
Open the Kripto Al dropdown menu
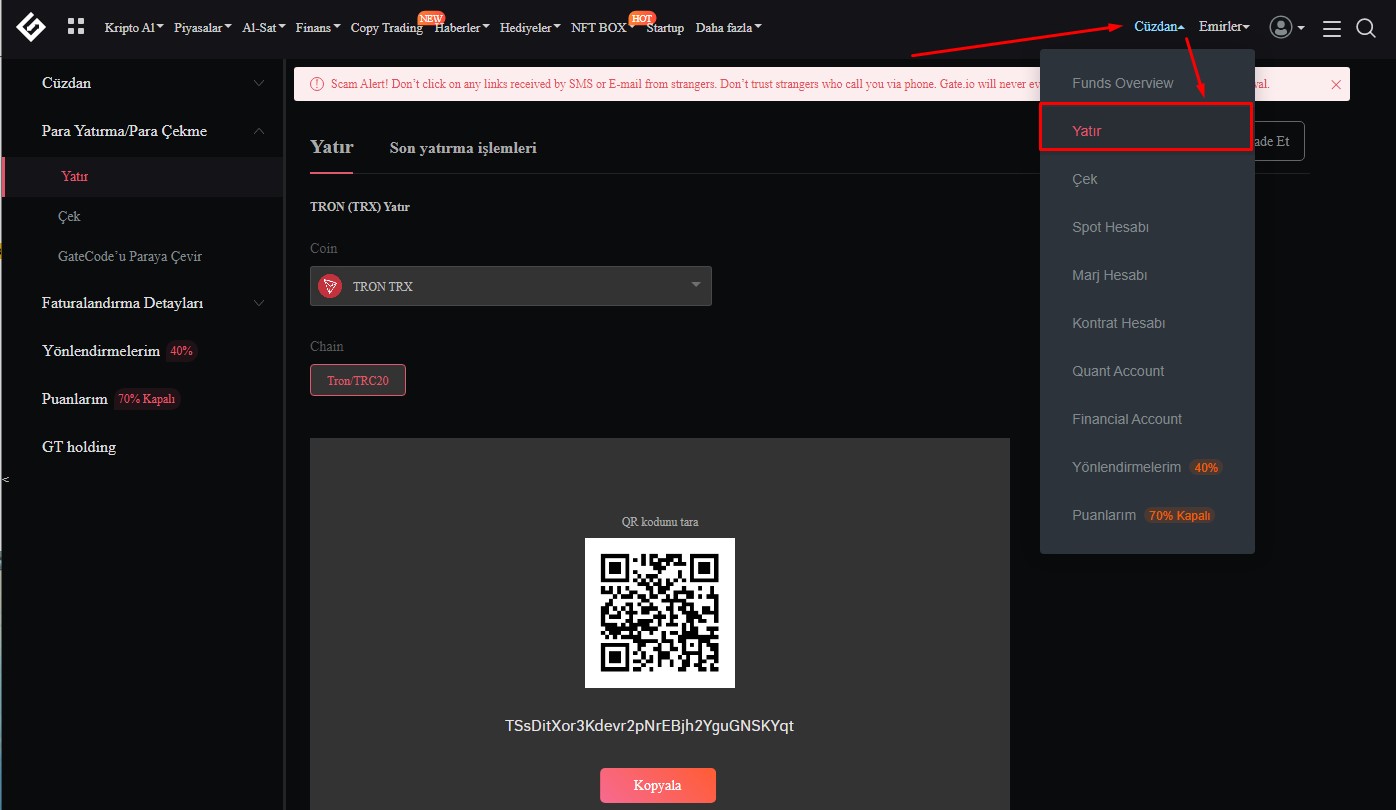134,28
